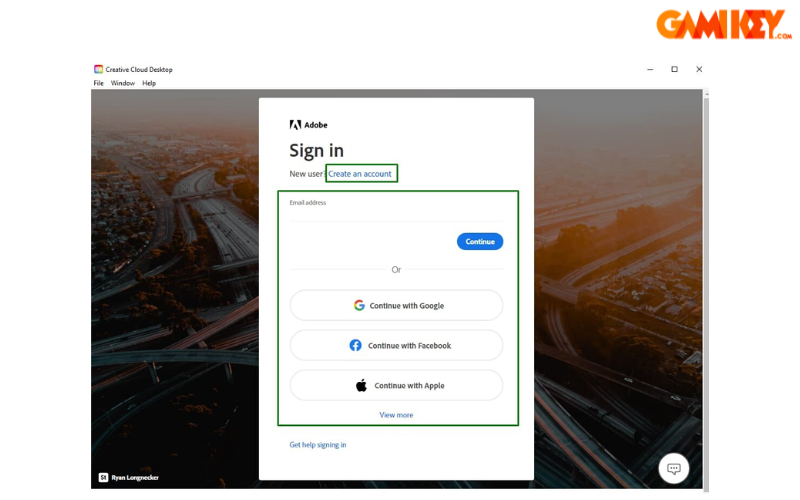Click the Creative Cloud app icon in title bar

click(98, 69)
